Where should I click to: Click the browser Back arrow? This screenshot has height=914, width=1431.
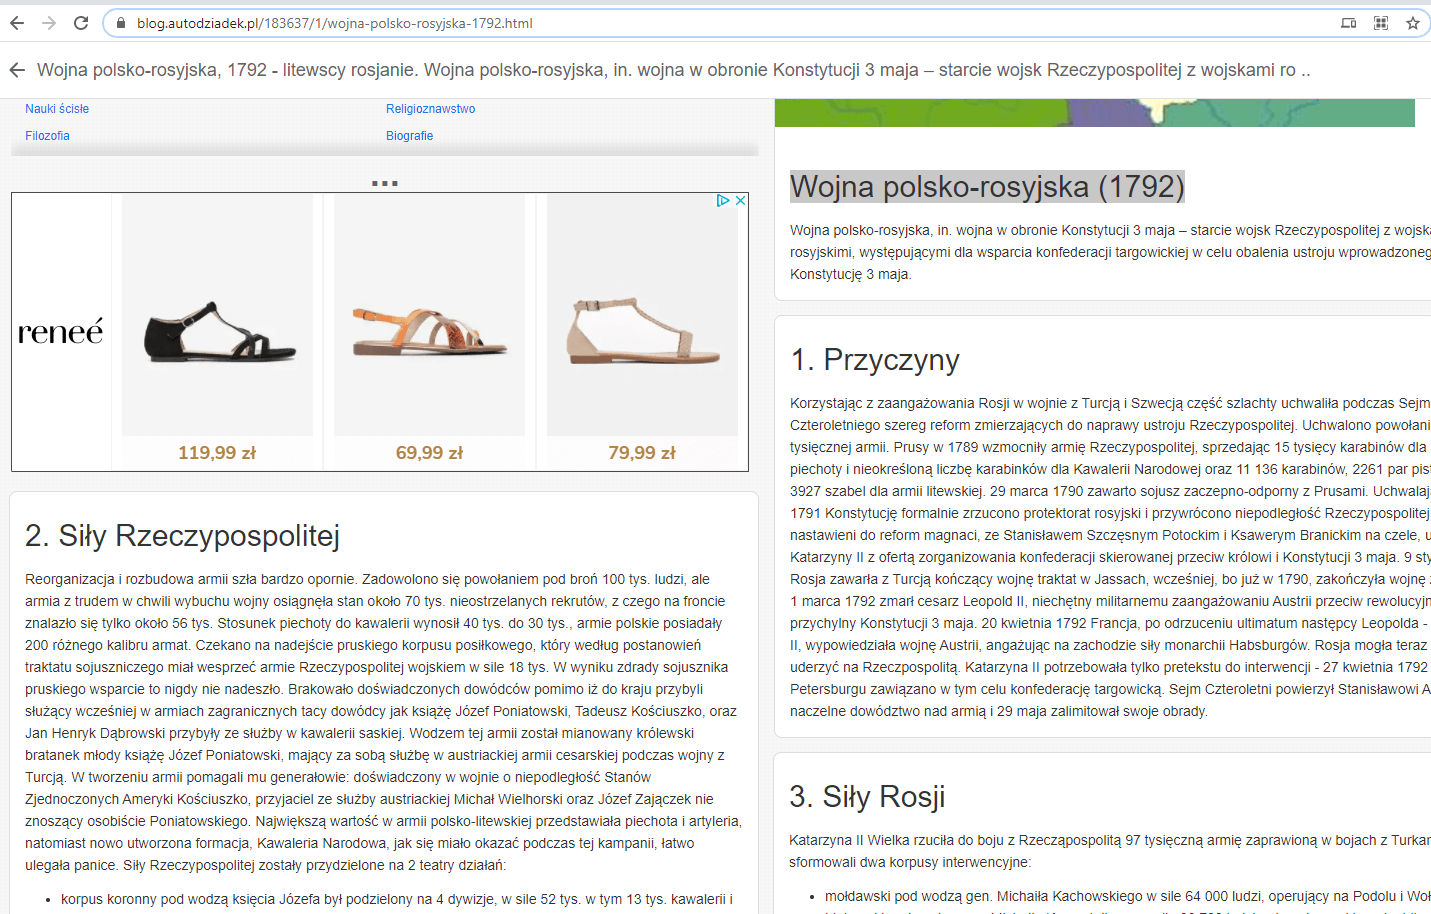pos(17,23)
